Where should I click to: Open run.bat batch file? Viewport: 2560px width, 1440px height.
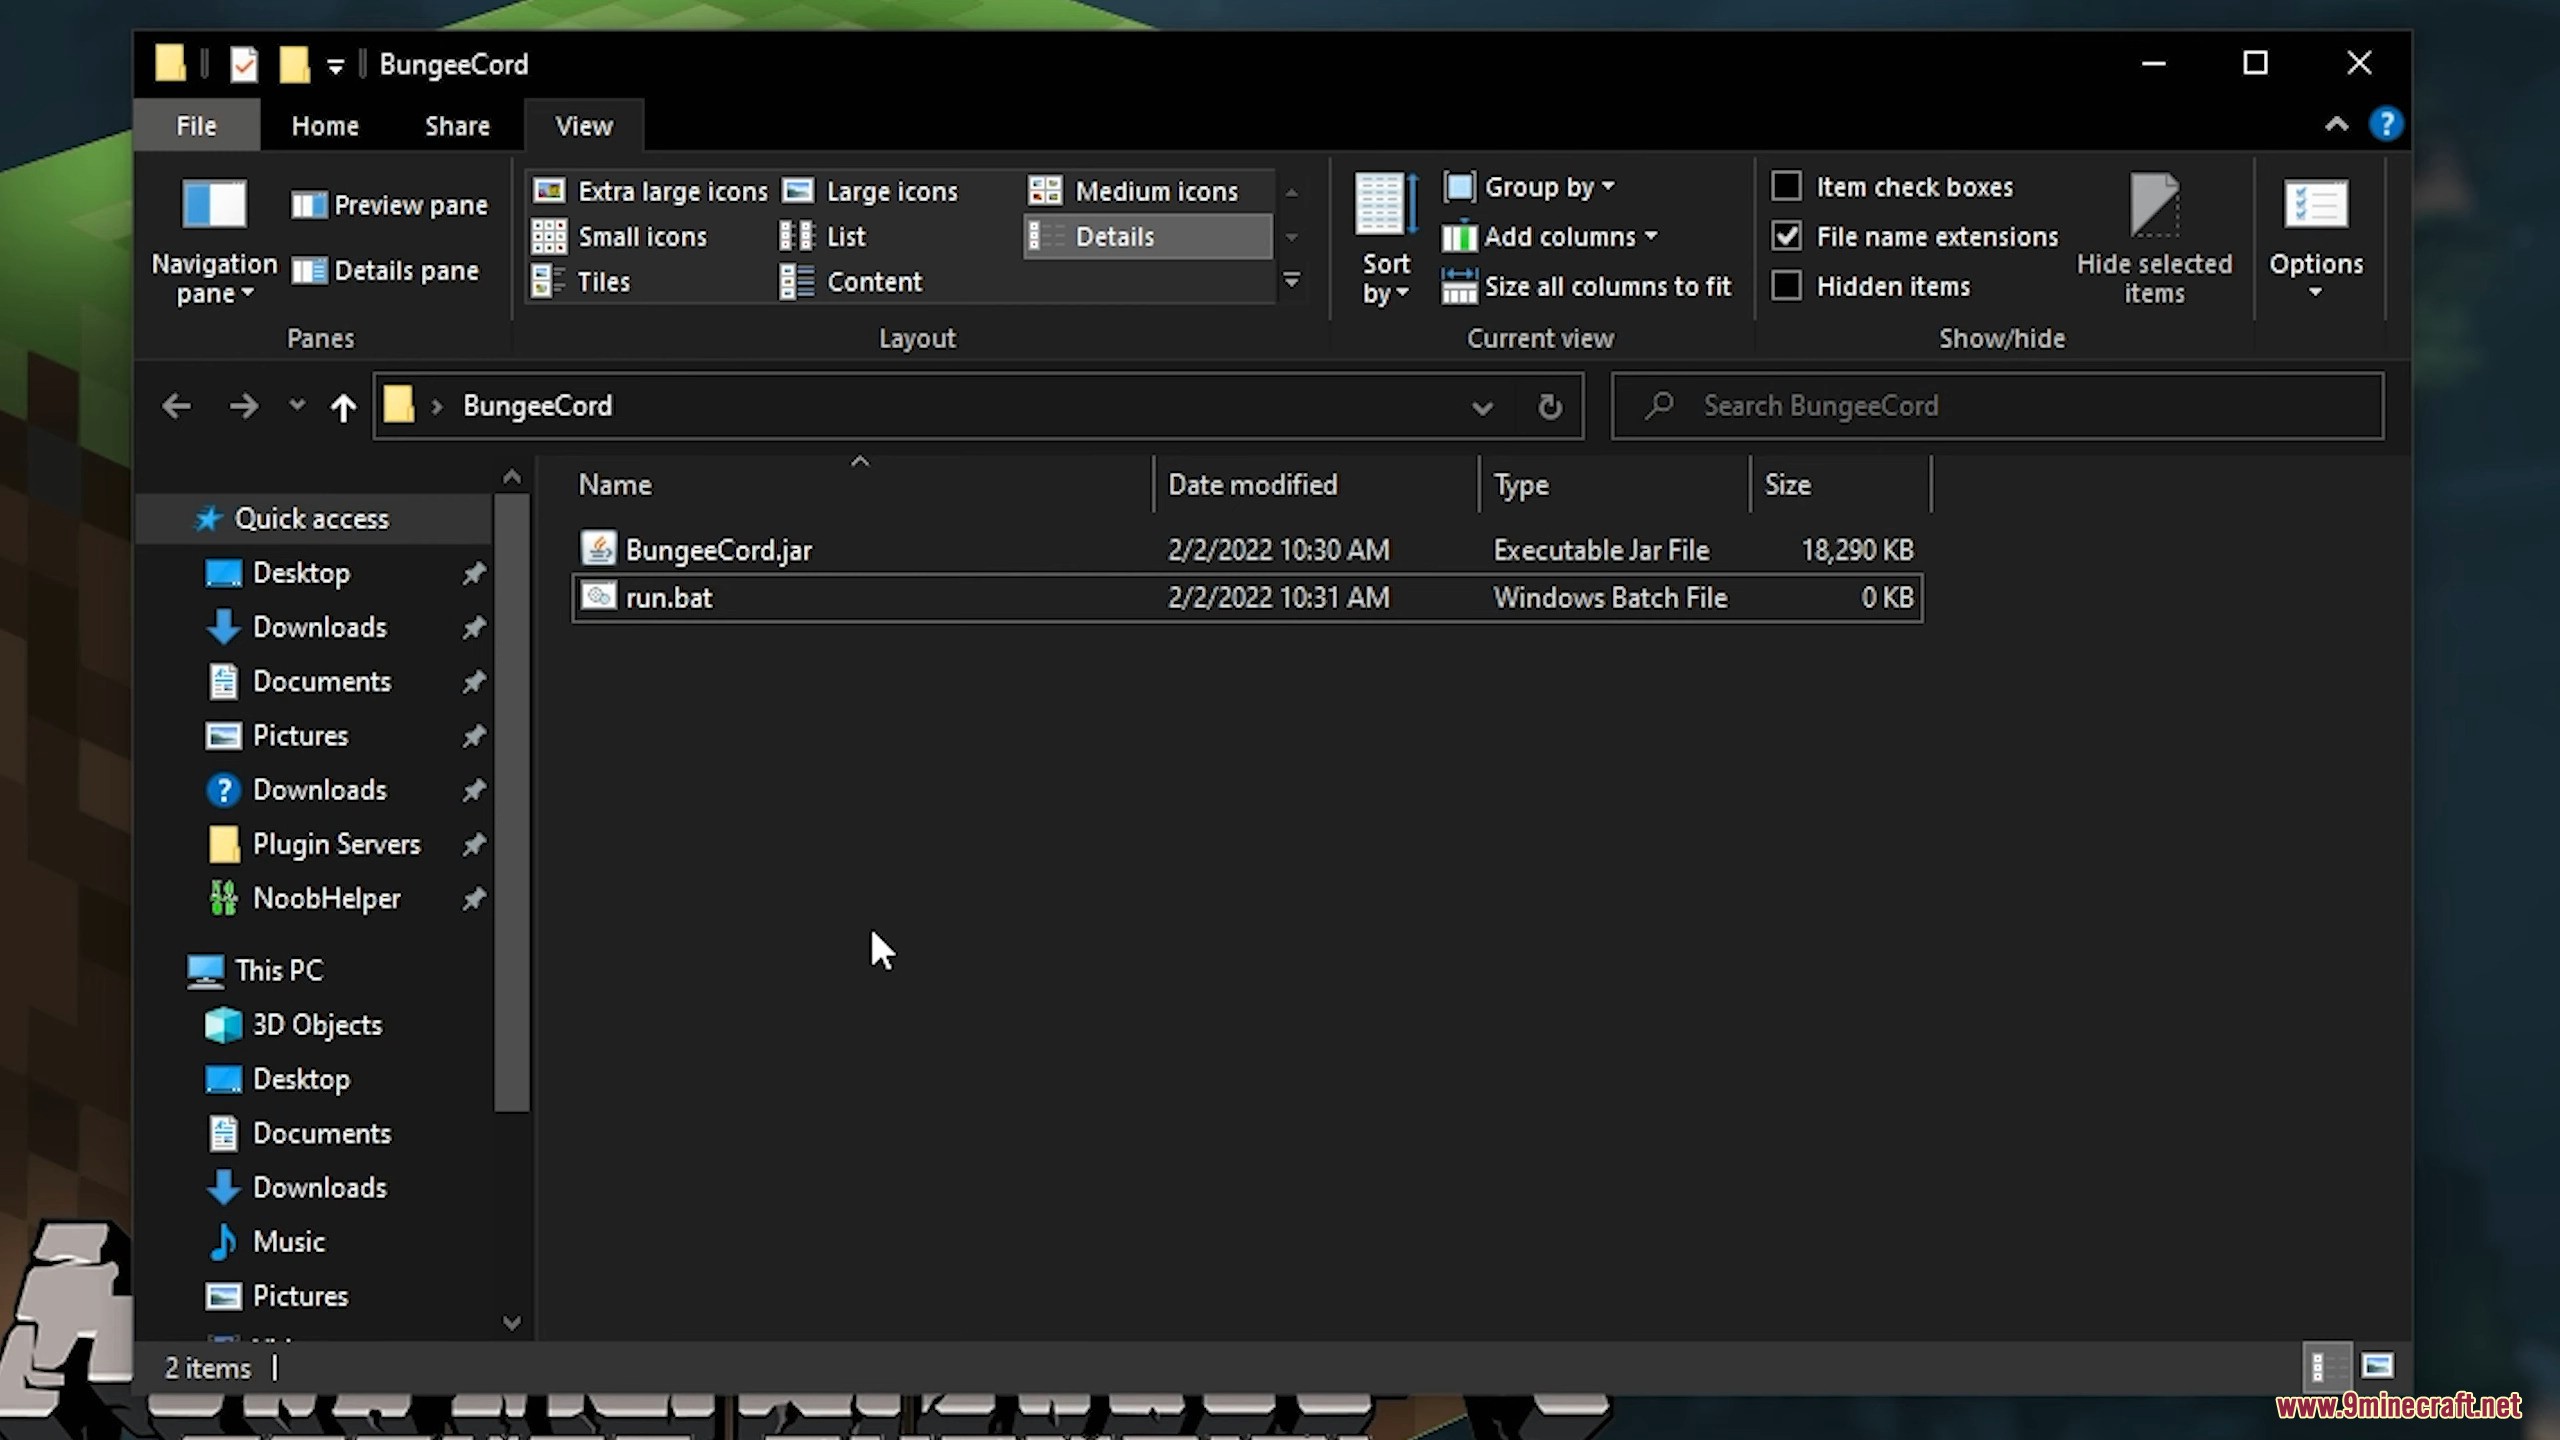tap(668, 596)
